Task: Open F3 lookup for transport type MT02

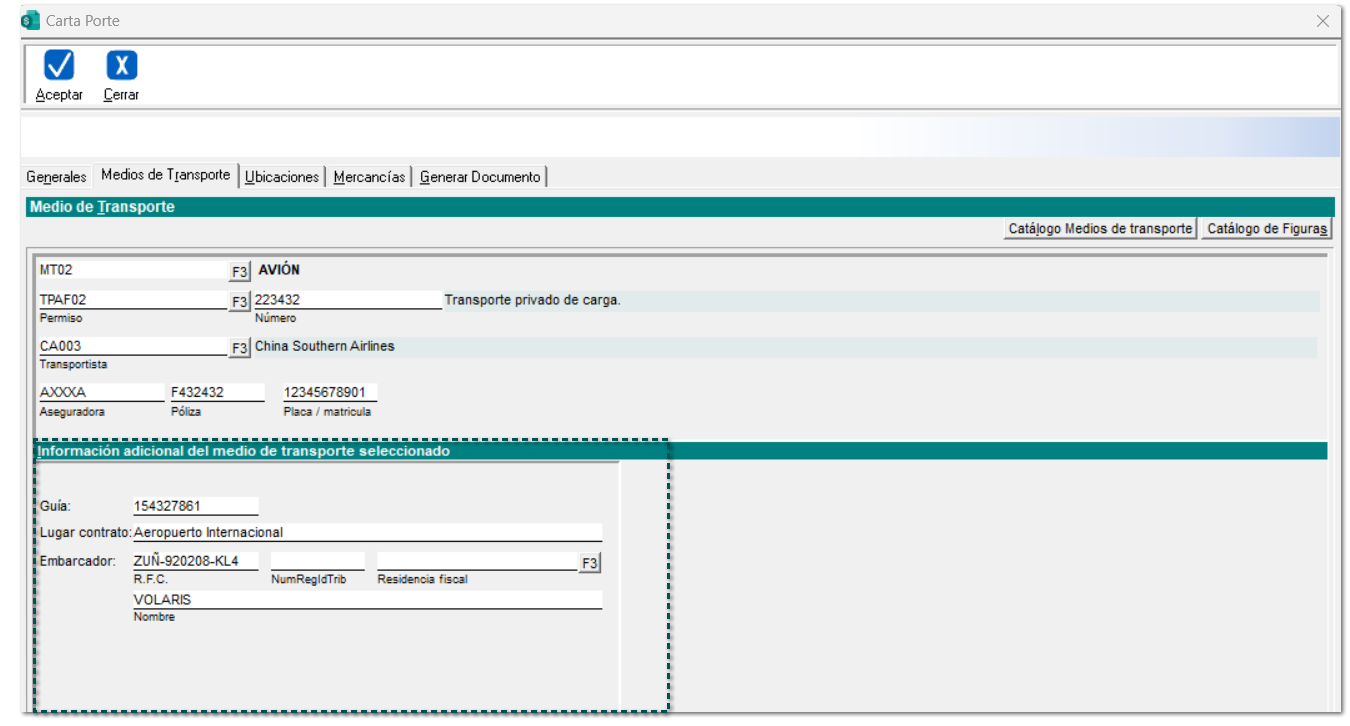Action: 239,271
